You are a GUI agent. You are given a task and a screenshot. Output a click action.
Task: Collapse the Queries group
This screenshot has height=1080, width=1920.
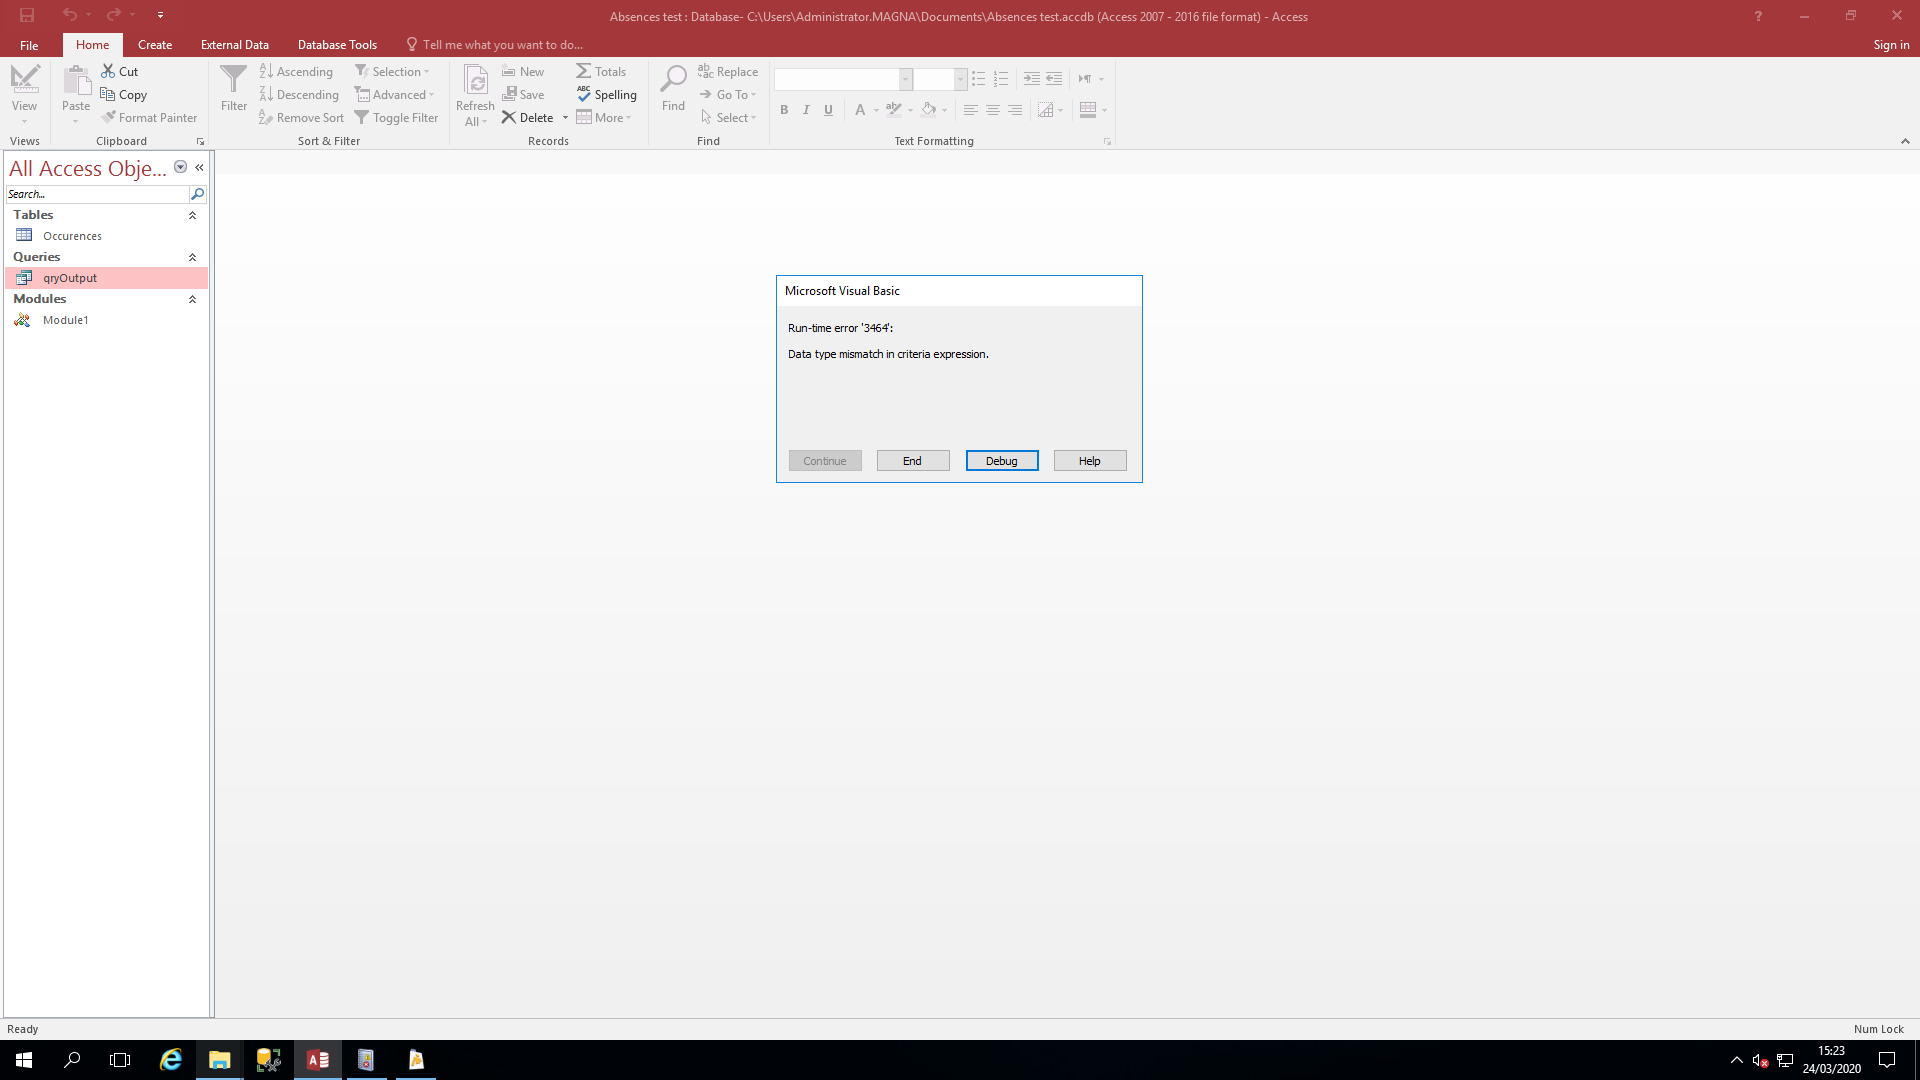click(192, 257)
